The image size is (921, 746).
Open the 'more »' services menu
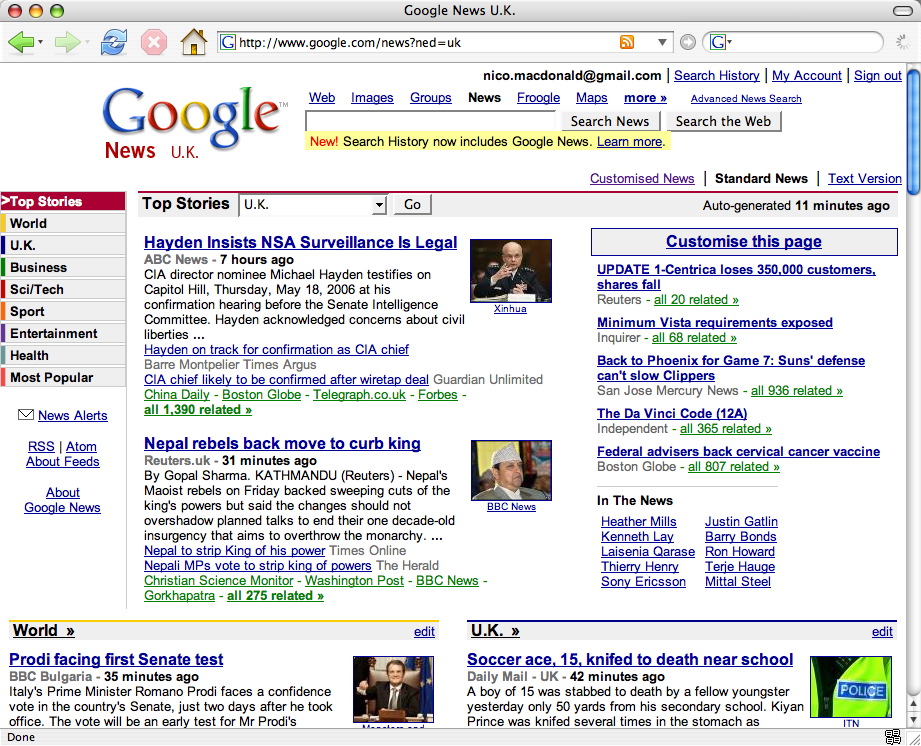[645, 97]
